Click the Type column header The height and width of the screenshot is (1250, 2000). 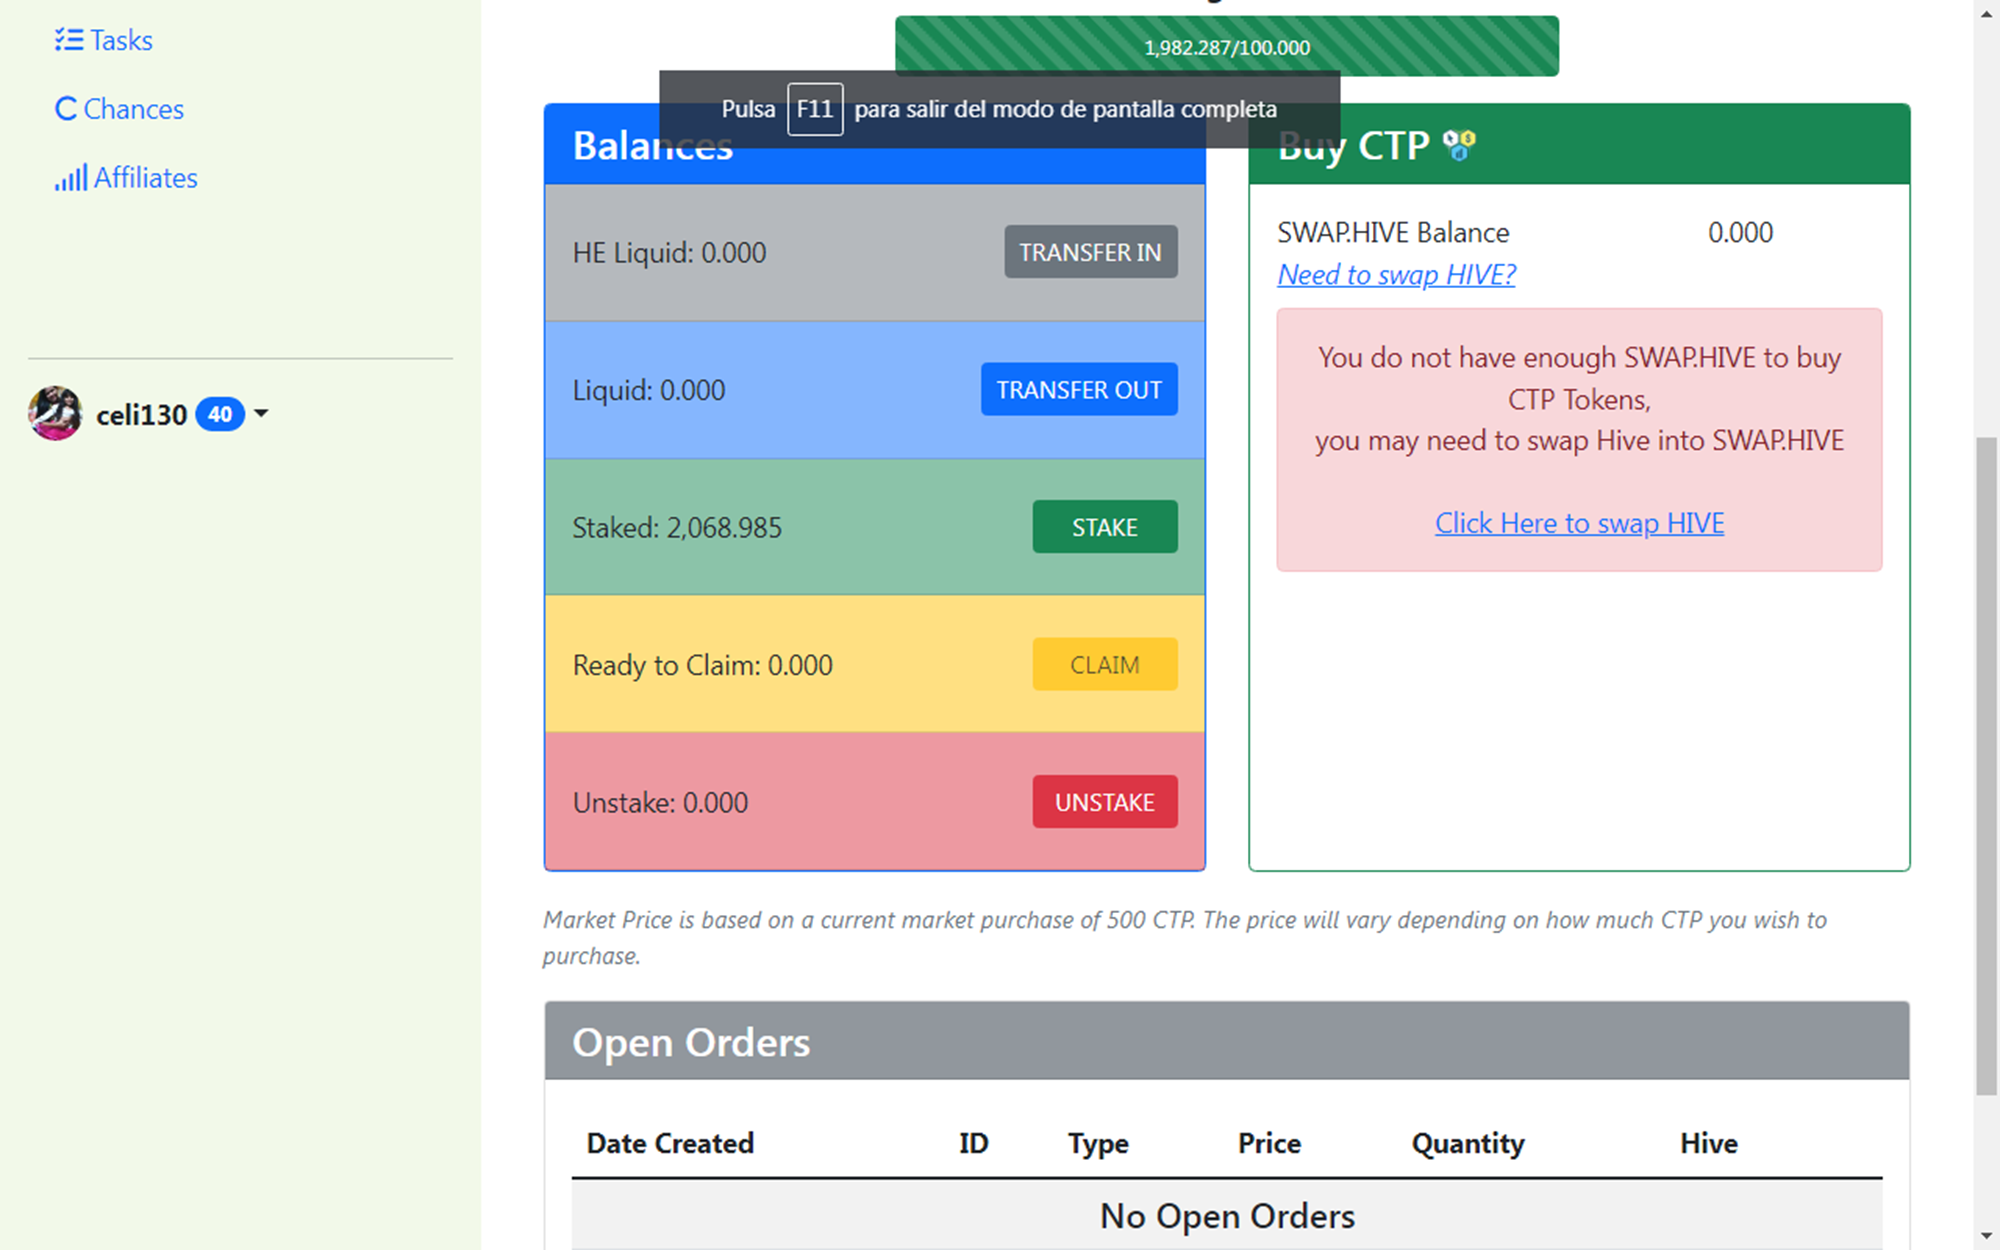click(1098, 1143)
